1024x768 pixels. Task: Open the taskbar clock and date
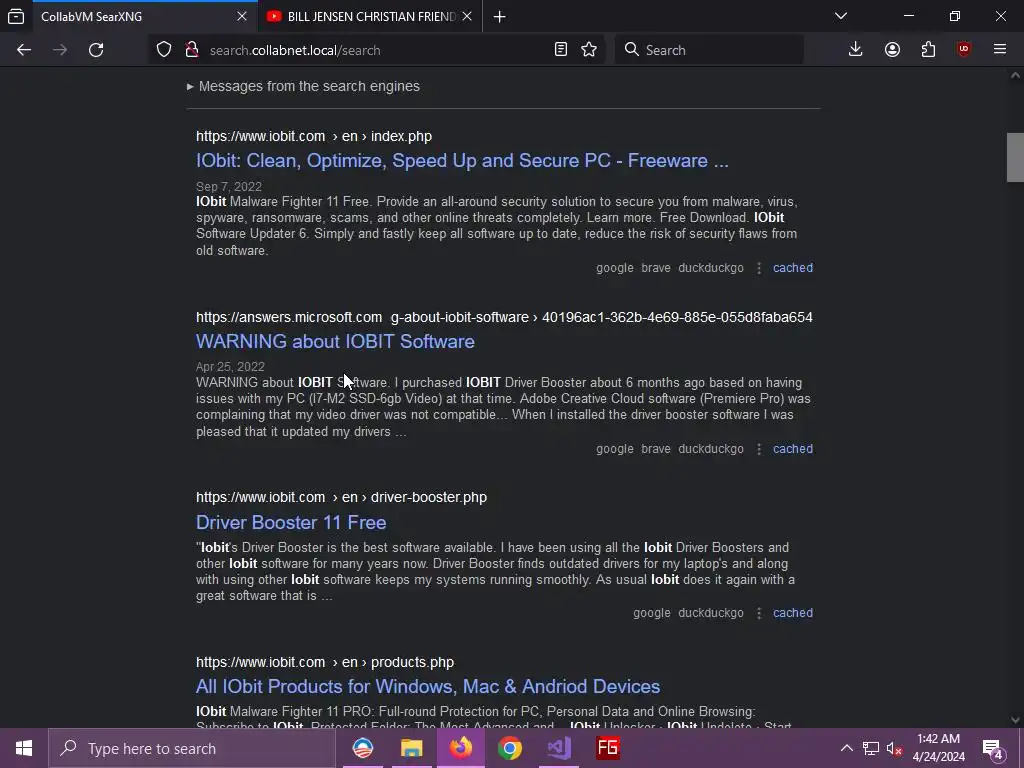click(x=938, y=748)
